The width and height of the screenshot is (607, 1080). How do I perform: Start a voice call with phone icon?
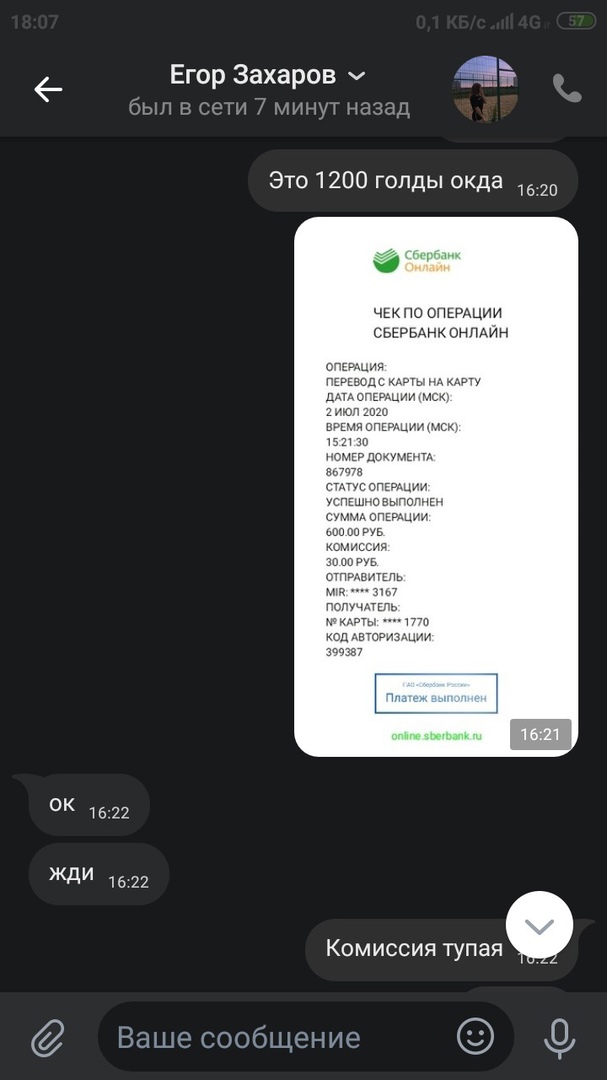coord(567,89)
